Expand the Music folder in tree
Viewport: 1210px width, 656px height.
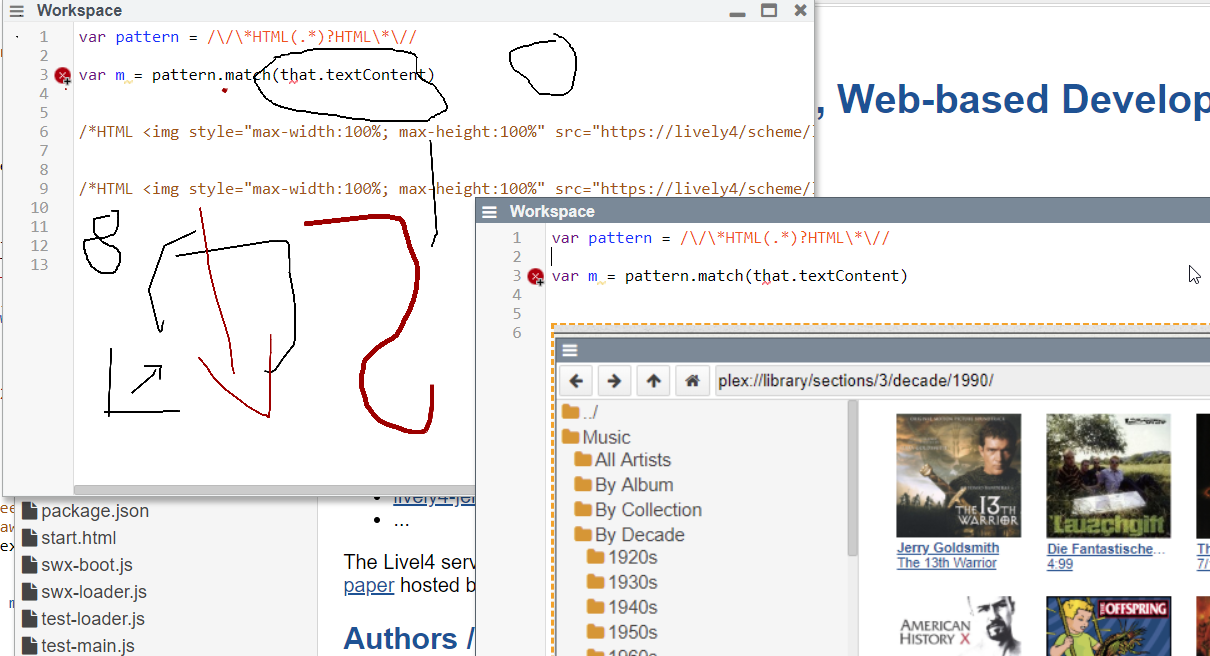[x=605, y=437]
